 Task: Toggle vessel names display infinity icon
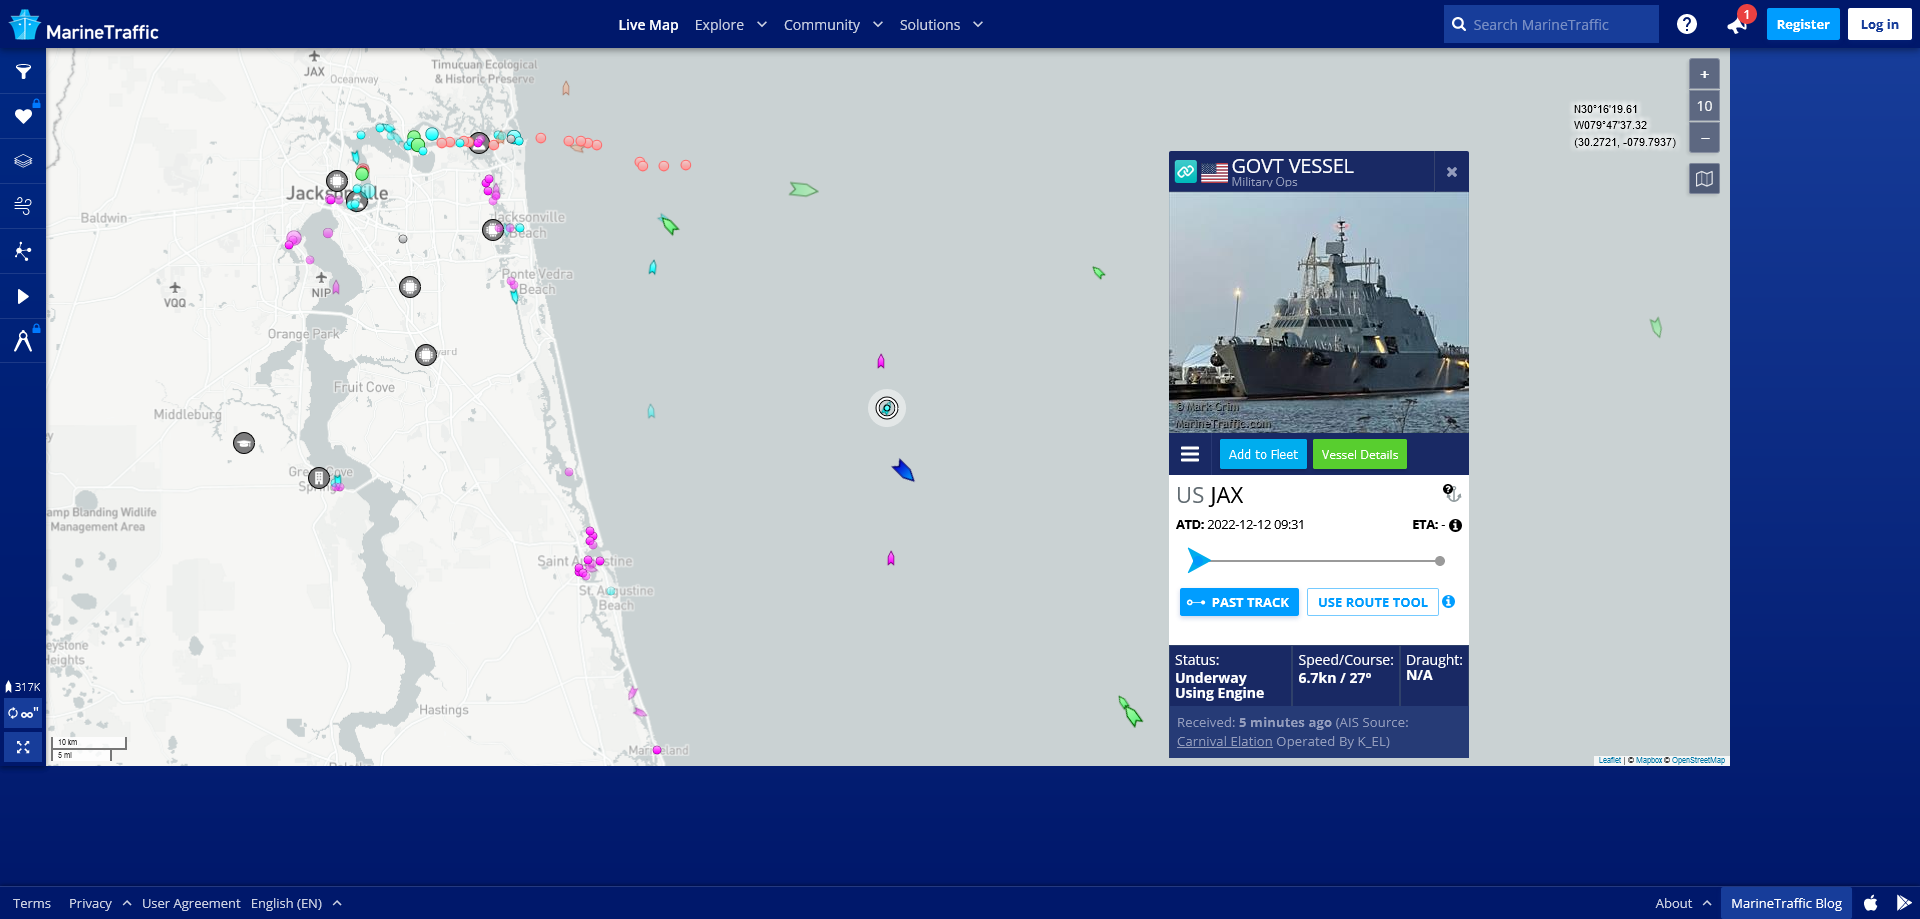pos(23,713)
